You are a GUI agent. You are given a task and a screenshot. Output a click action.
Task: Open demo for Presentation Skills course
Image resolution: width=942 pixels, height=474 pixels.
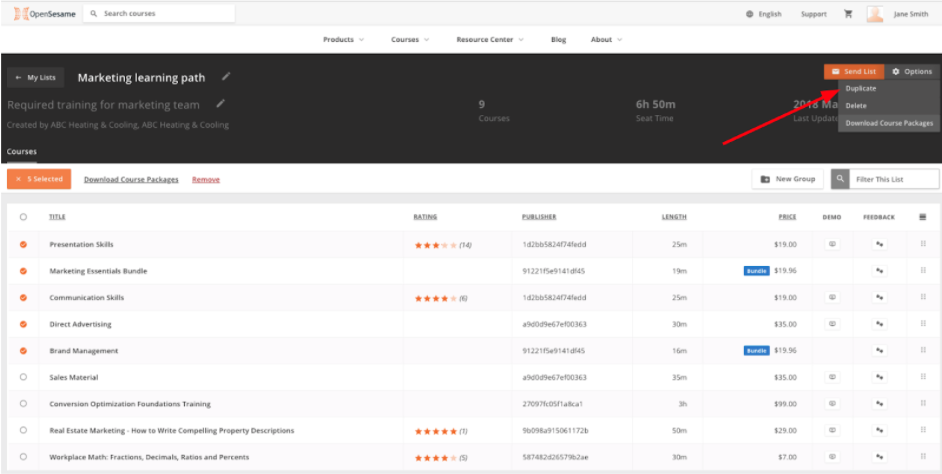[x=831, y=244]
